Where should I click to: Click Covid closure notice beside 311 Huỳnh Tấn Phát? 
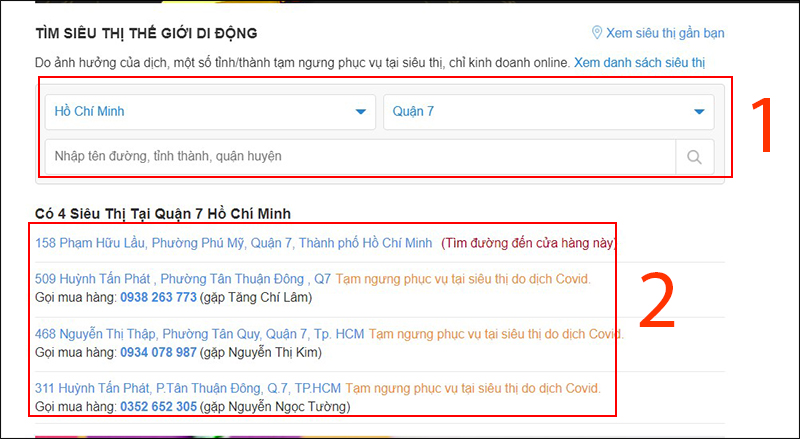[x=473, y=388]
